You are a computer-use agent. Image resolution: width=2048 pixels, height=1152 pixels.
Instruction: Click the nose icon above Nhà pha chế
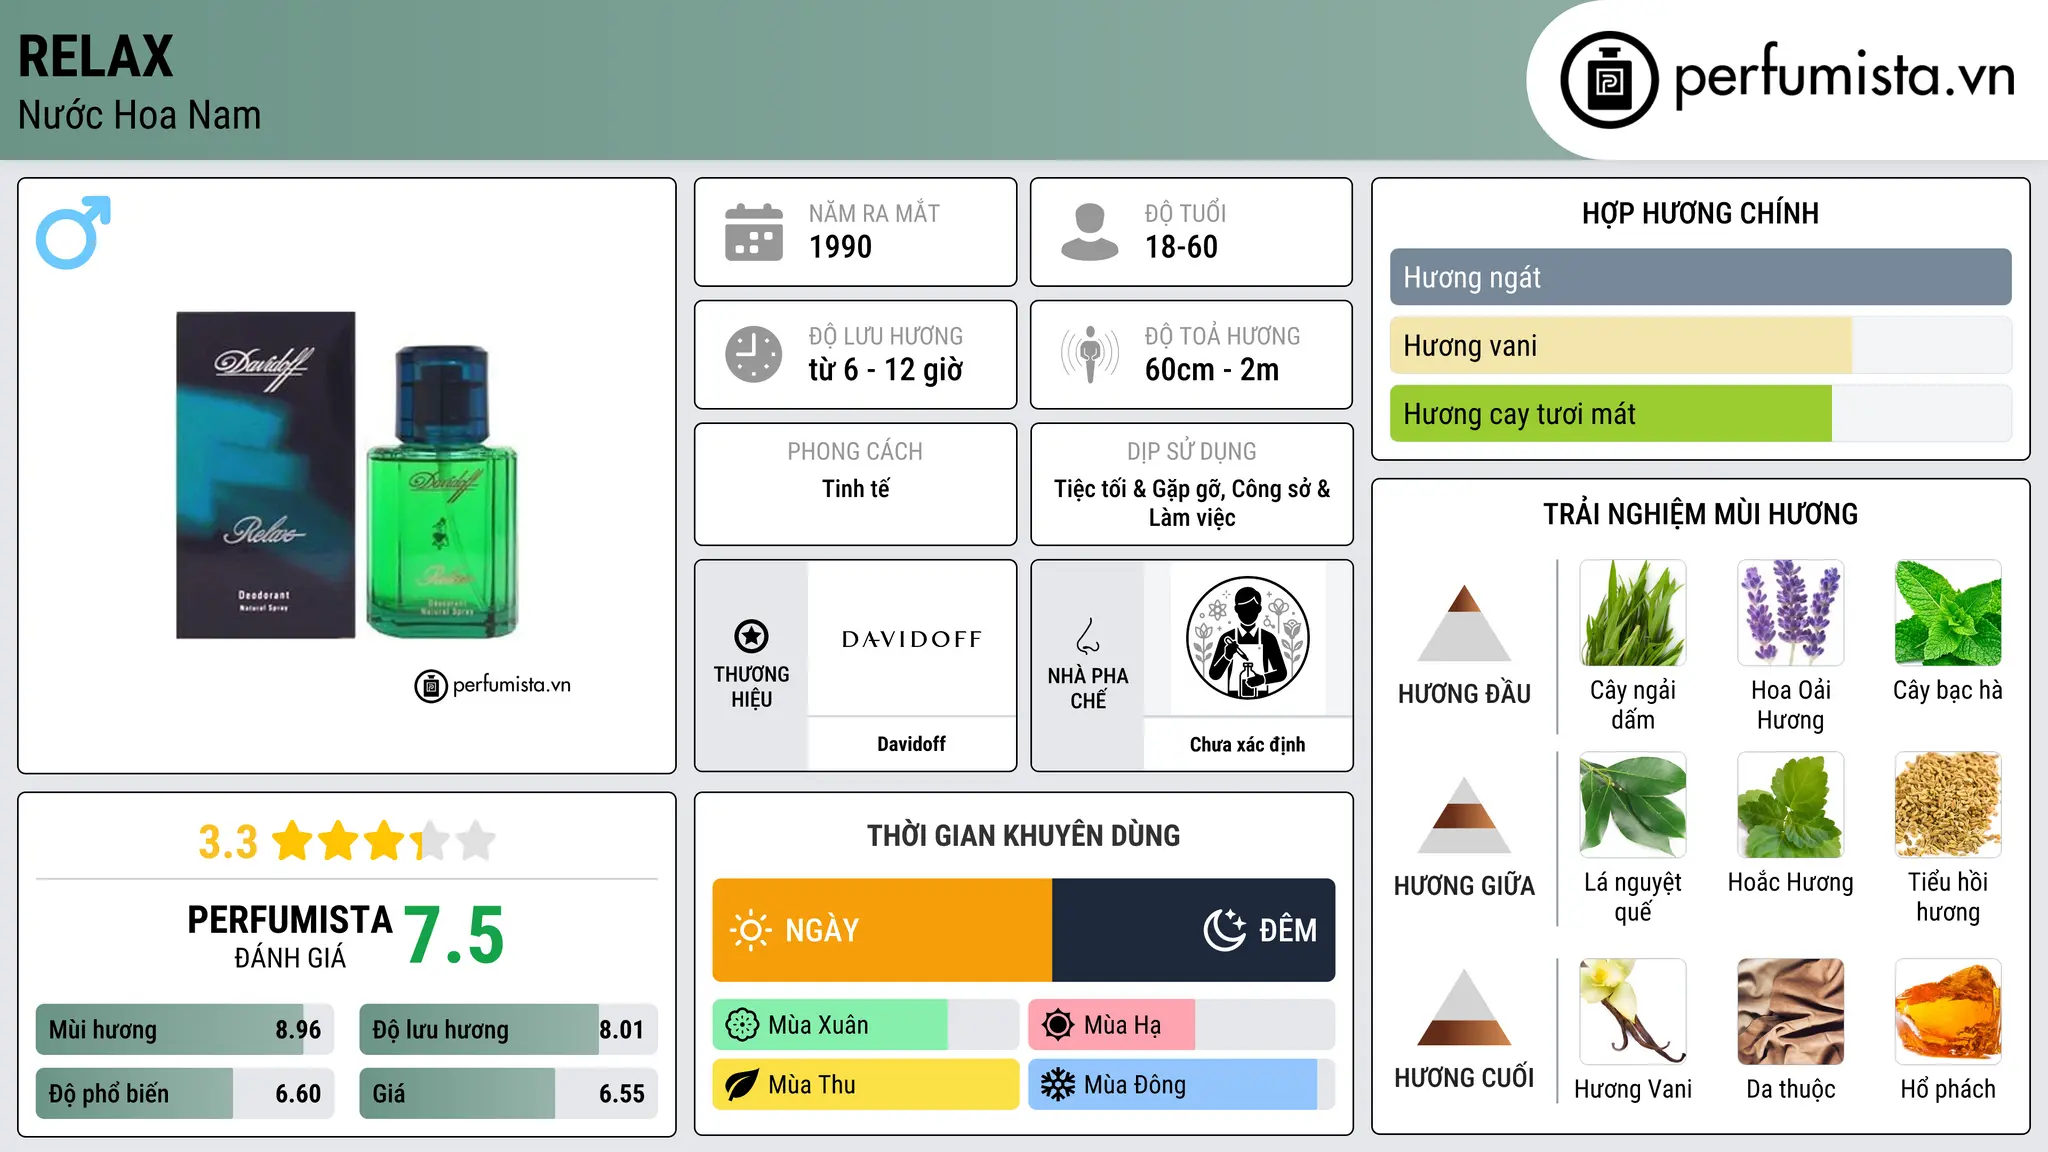pyautogui.click(x=1088, y=636)
